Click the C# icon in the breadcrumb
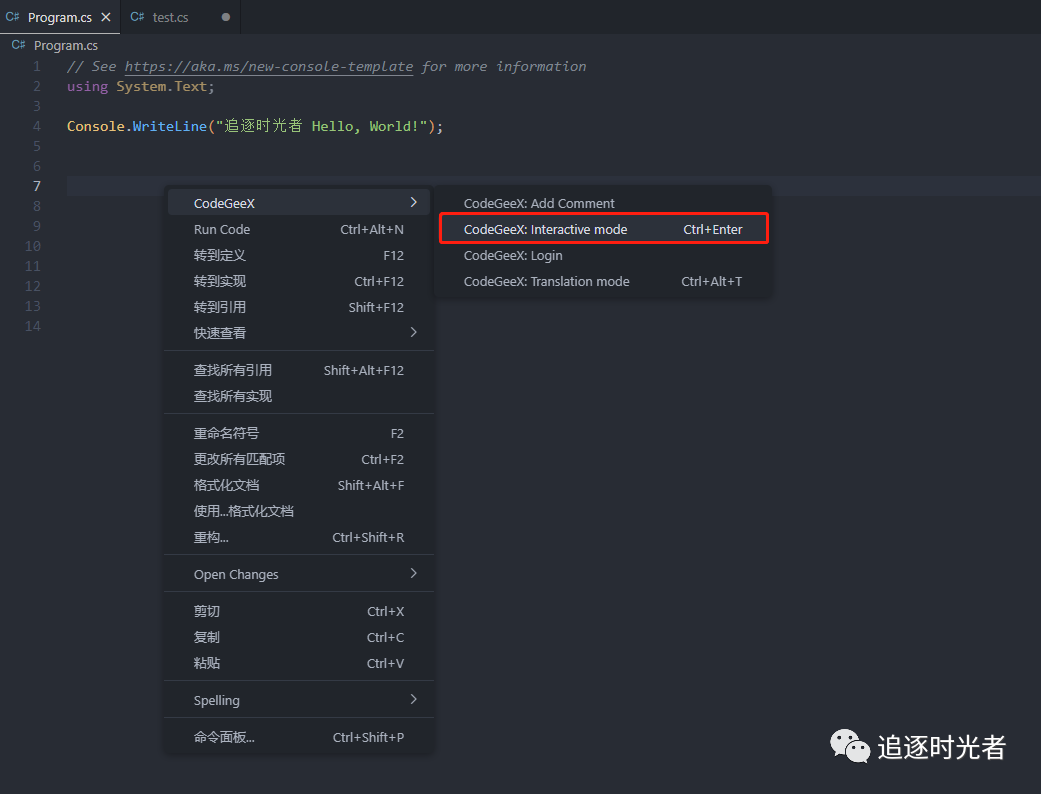Screen dimensions: 1041x794 (19, 45)
